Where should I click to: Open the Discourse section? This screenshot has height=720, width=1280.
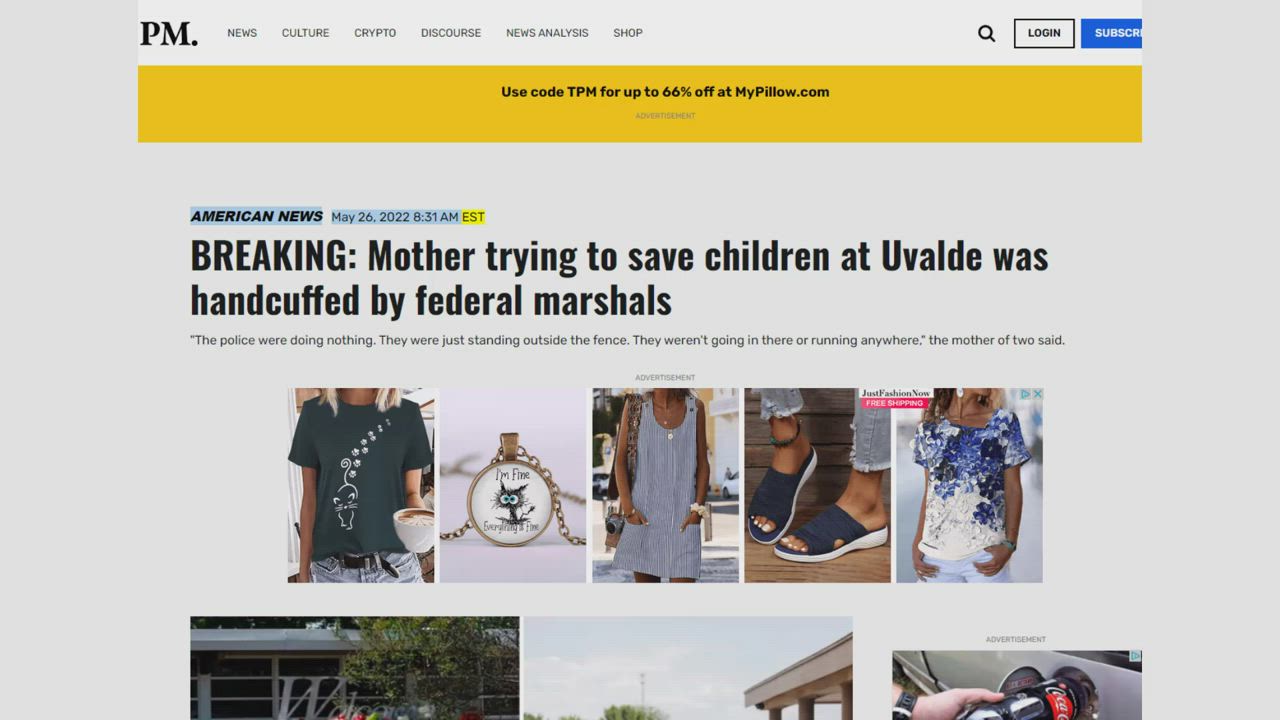[x=451, y=33]
